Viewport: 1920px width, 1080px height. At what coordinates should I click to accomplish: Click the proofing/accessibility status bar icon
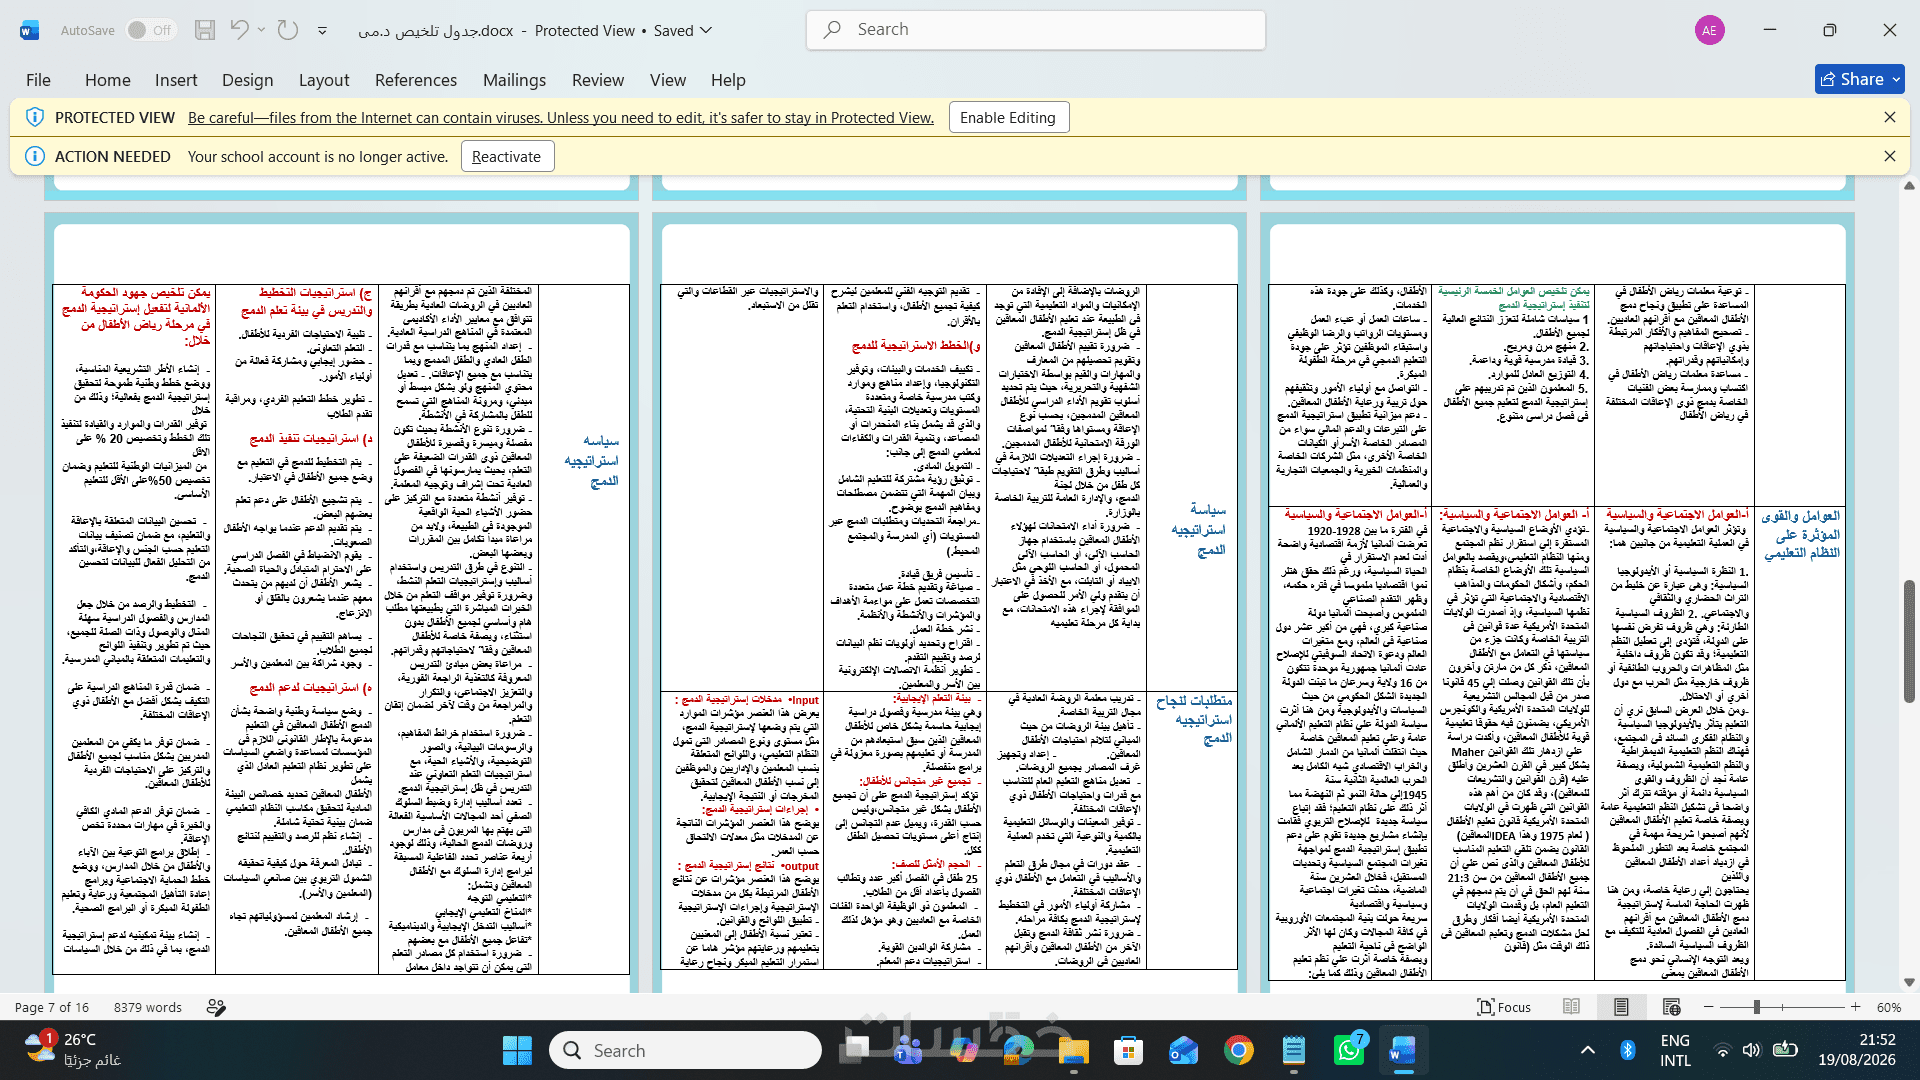(x=216, y=1007)
